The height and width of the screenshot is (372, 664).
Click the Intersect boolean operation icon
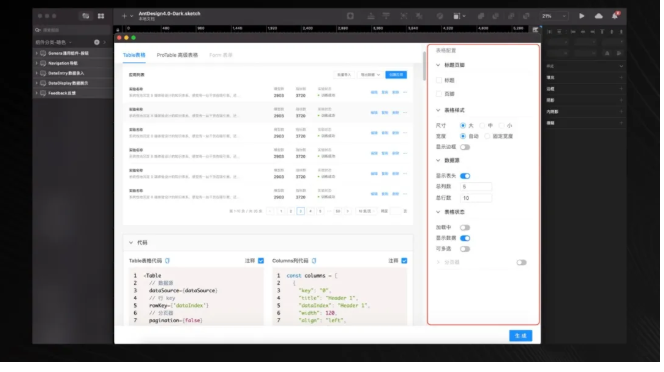pos(511,16)
